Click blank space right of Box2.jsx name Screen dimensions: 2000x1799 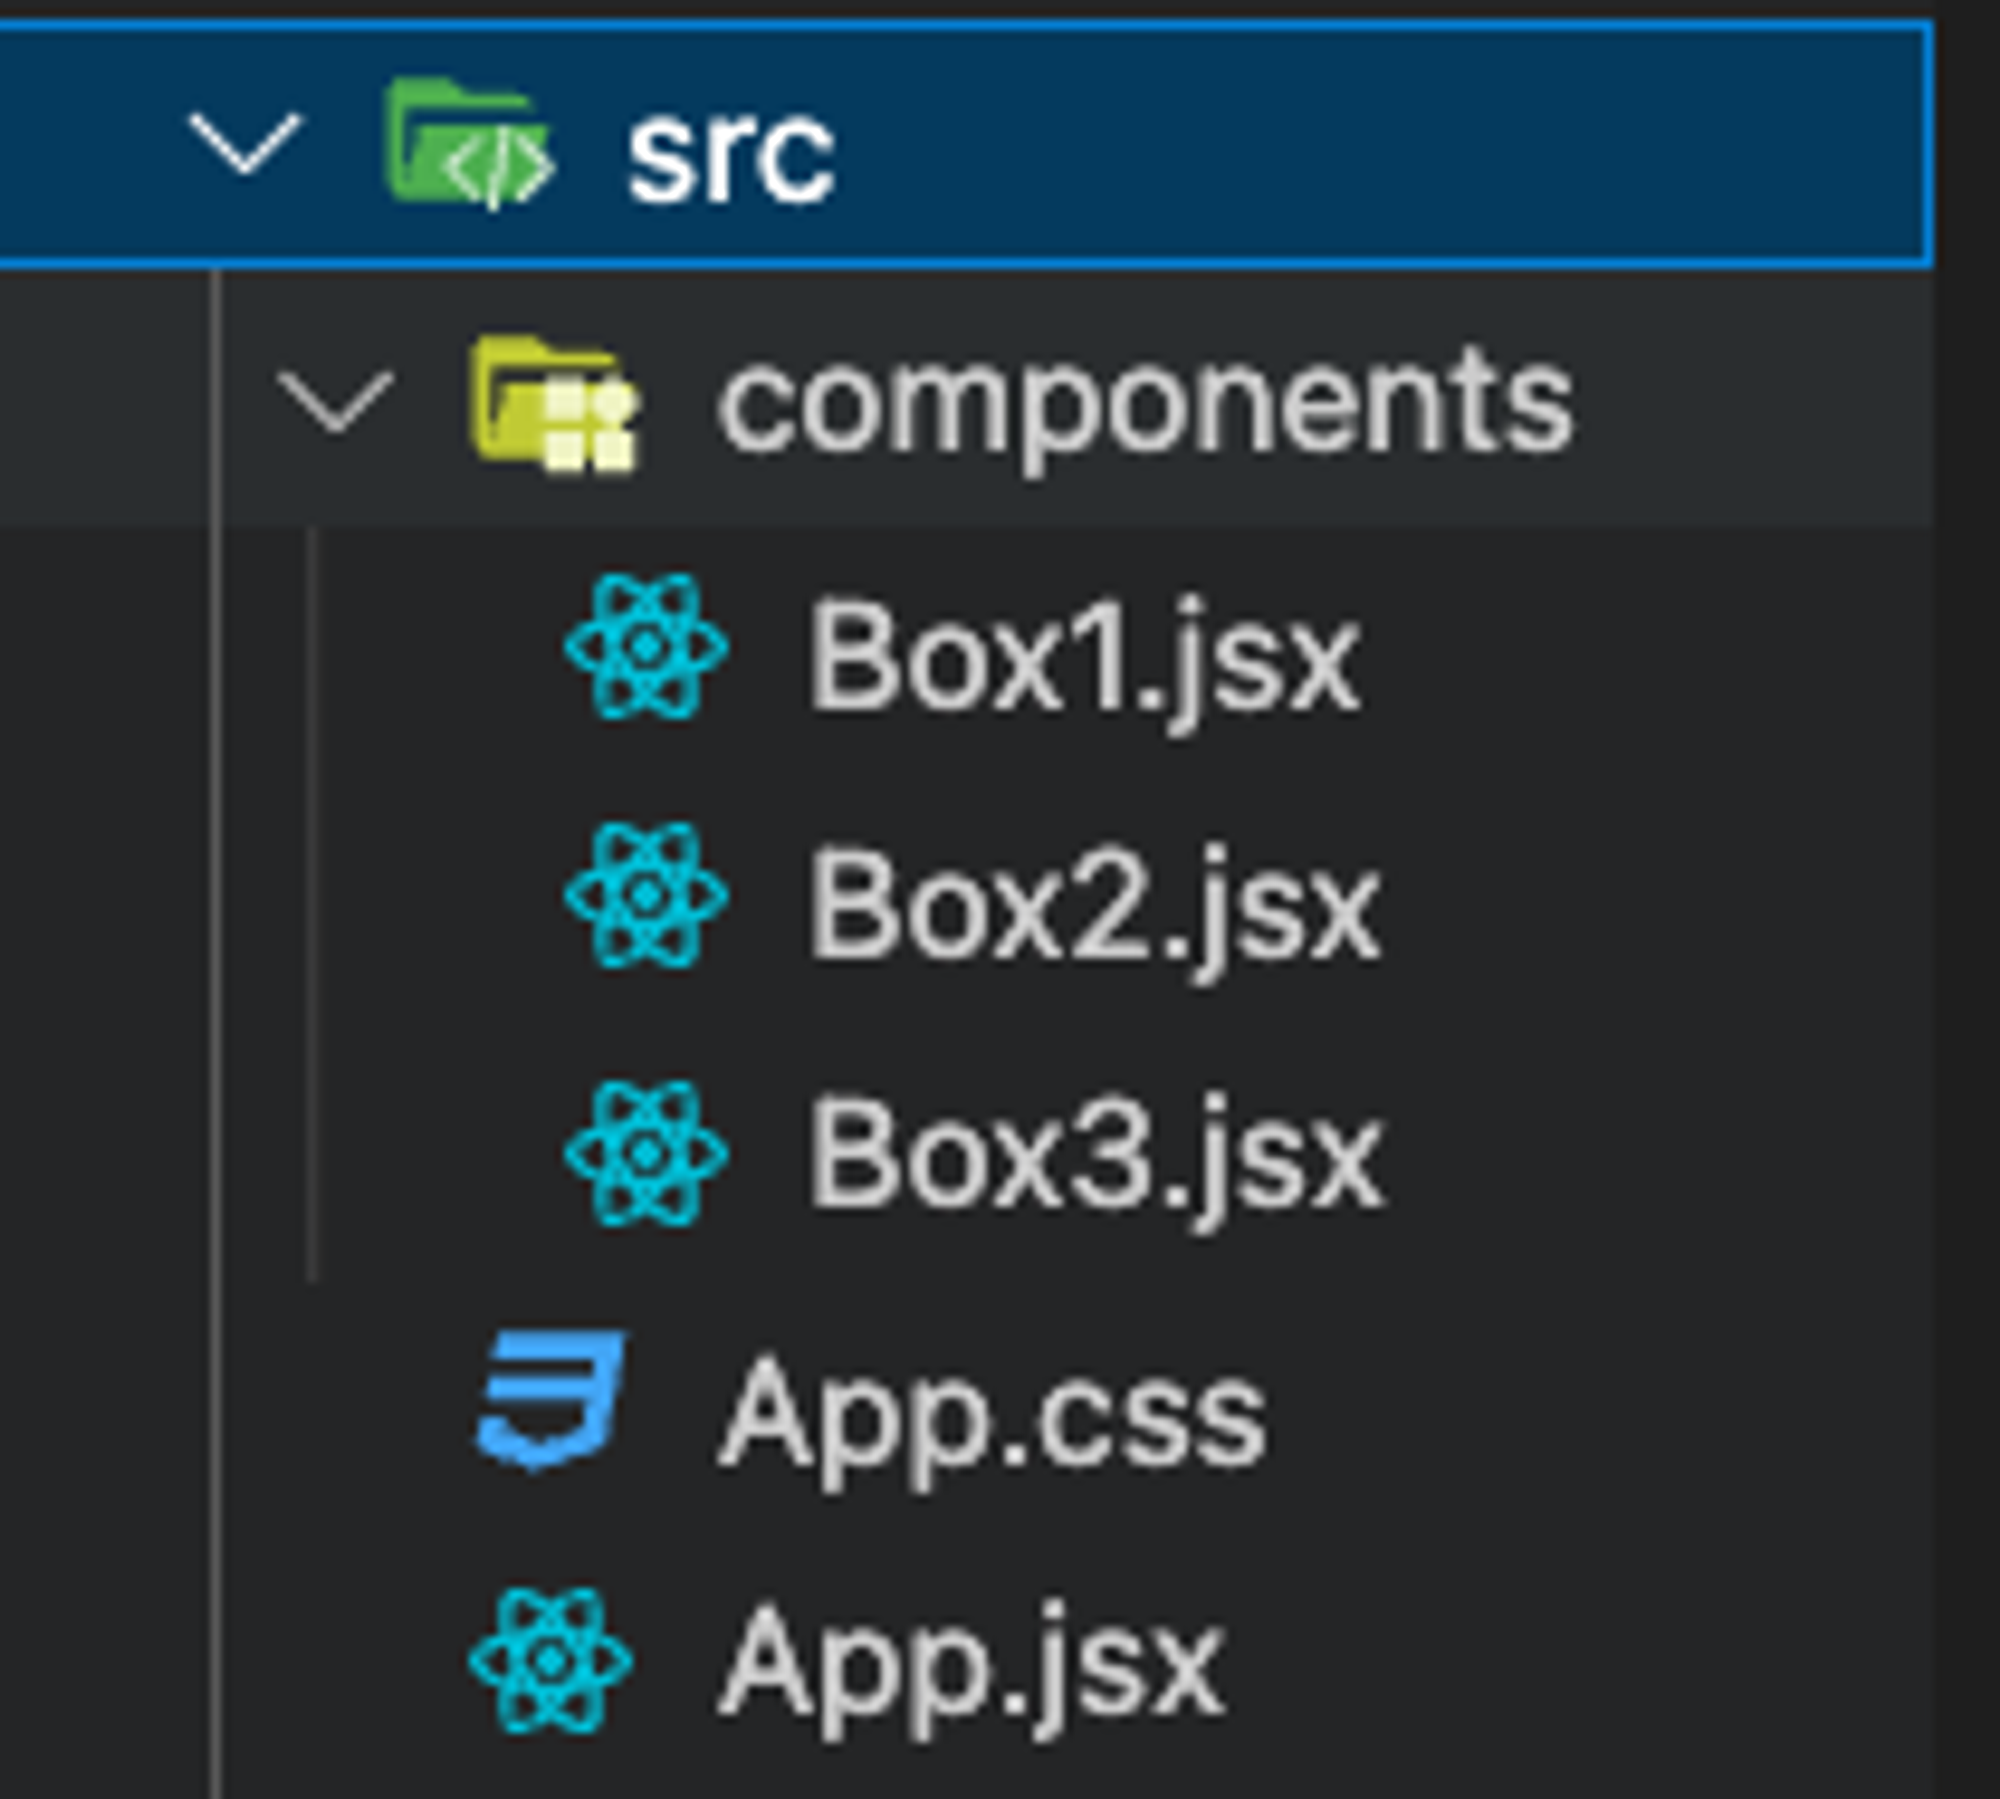(1650, 900)
